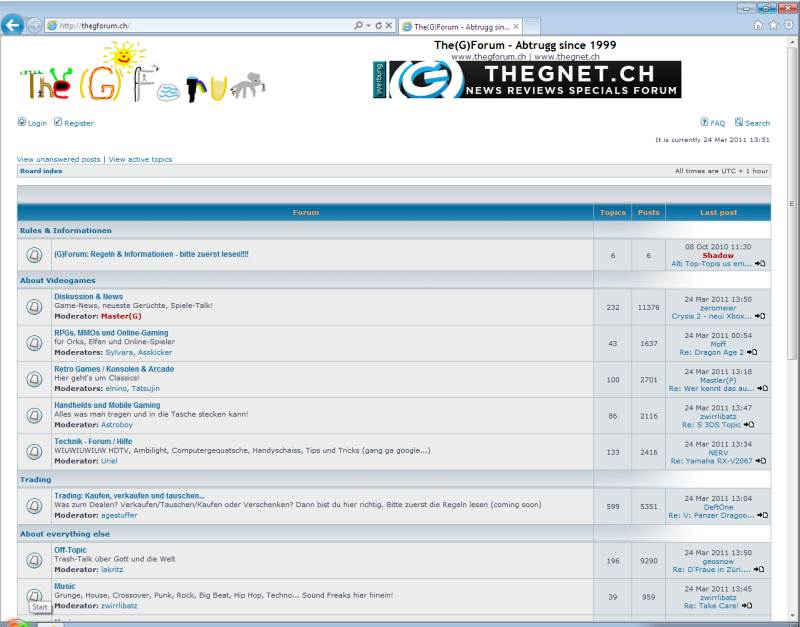Open the Rules & Informationen category

pos(66,231)
